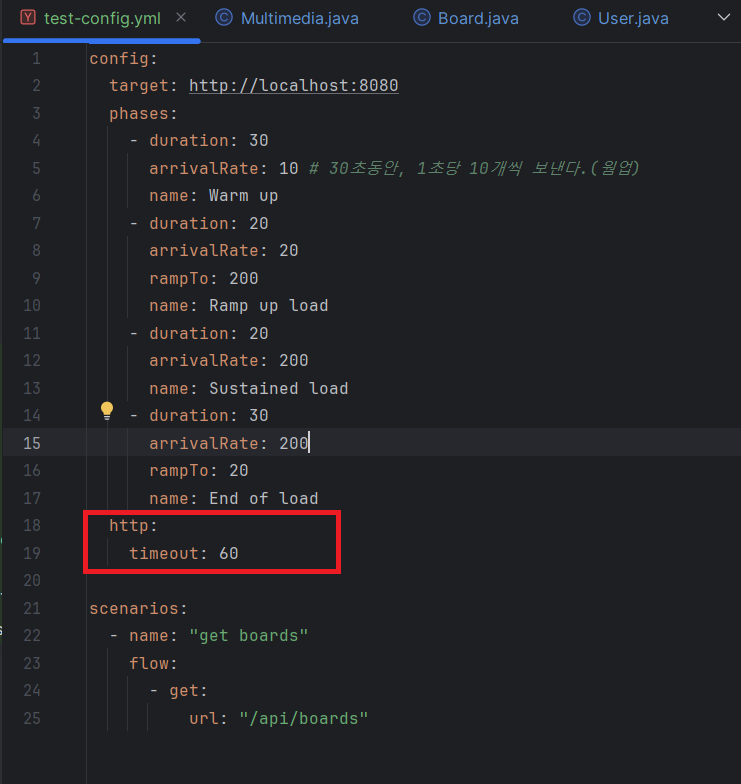Screen dimensions: 741x784
Task: Click the 'Ramp up load' value
Action: pyautogui.click(x=268, y=306)
